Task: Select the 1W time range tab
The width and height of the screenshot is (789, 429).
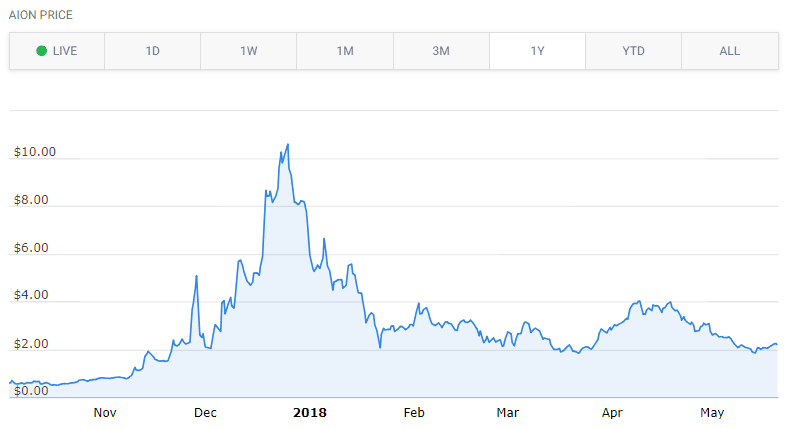Action: pyautogui.click(x=249, y=51)
